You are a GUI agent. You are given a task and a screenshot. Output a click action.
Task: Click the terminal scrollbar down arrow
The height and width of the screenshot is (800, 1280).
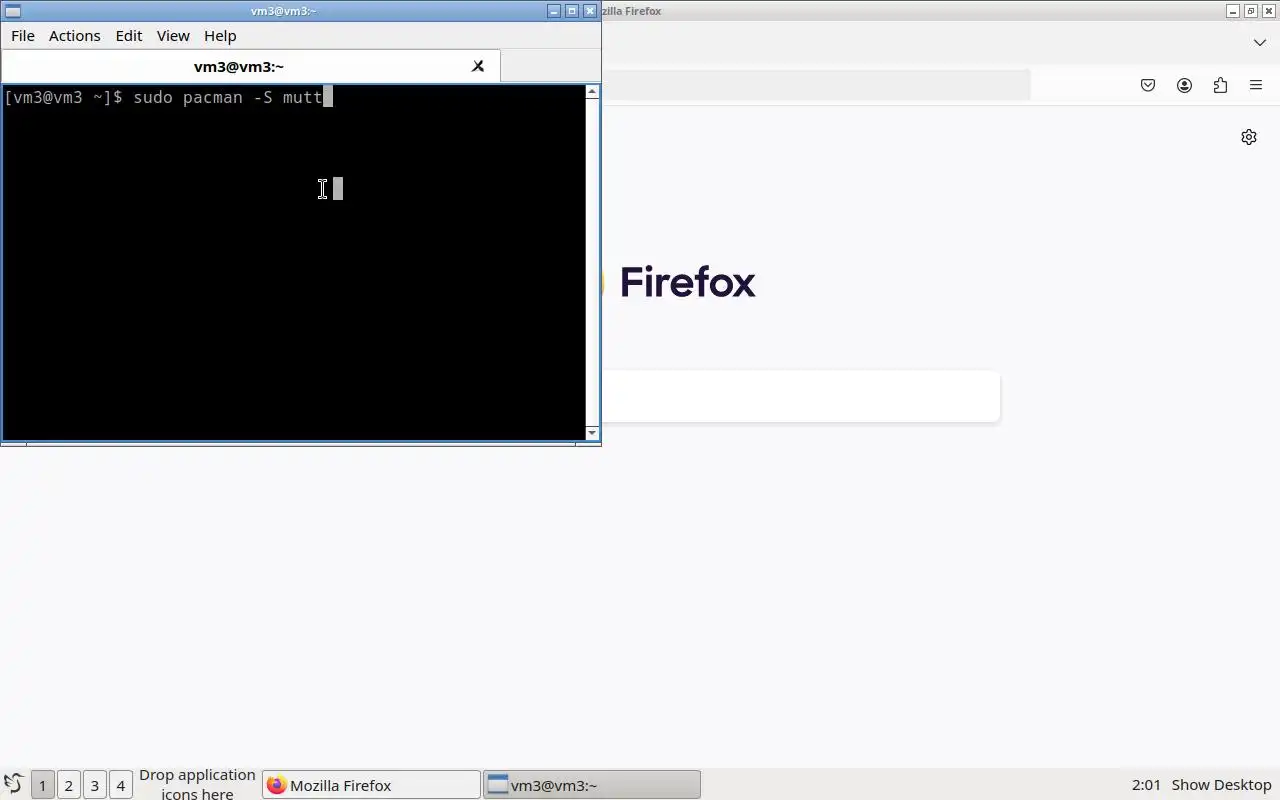(592, 433)
